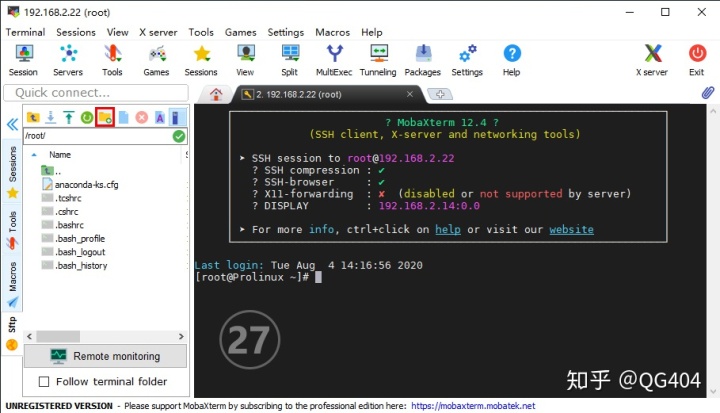The image size is (720, 413).
Task: Click the Tools toolbar icon
Action: point(112,60)
